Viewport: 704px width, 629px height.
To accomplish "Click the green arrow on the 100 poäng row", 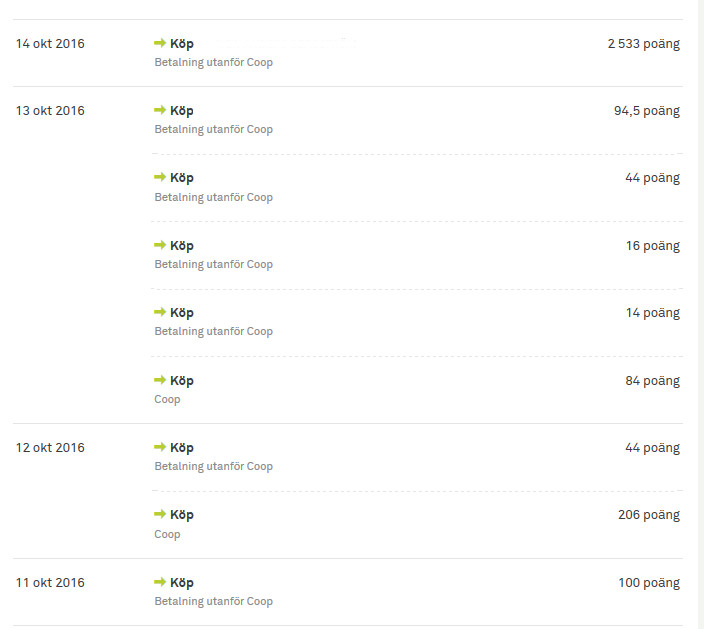I will coord(159,582).
